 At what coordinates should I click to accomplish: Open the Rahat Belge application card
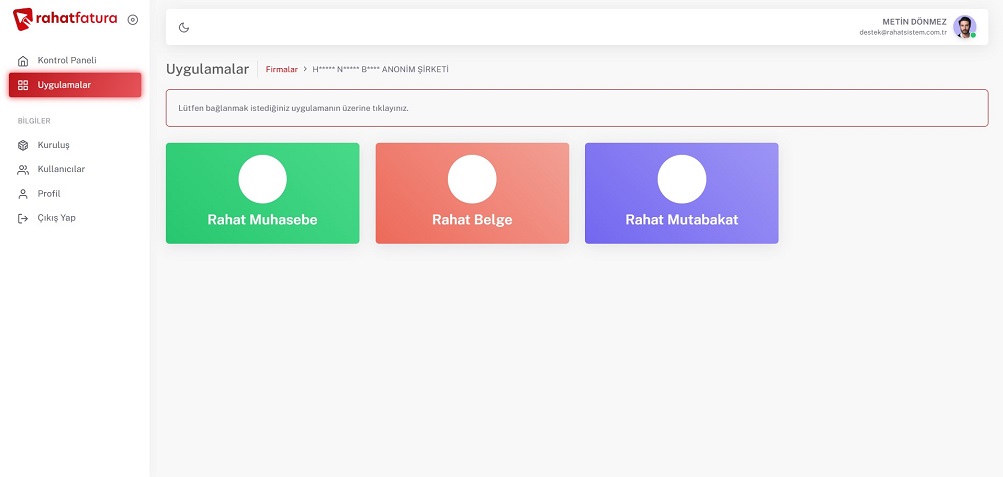click(x=472, y=193)
